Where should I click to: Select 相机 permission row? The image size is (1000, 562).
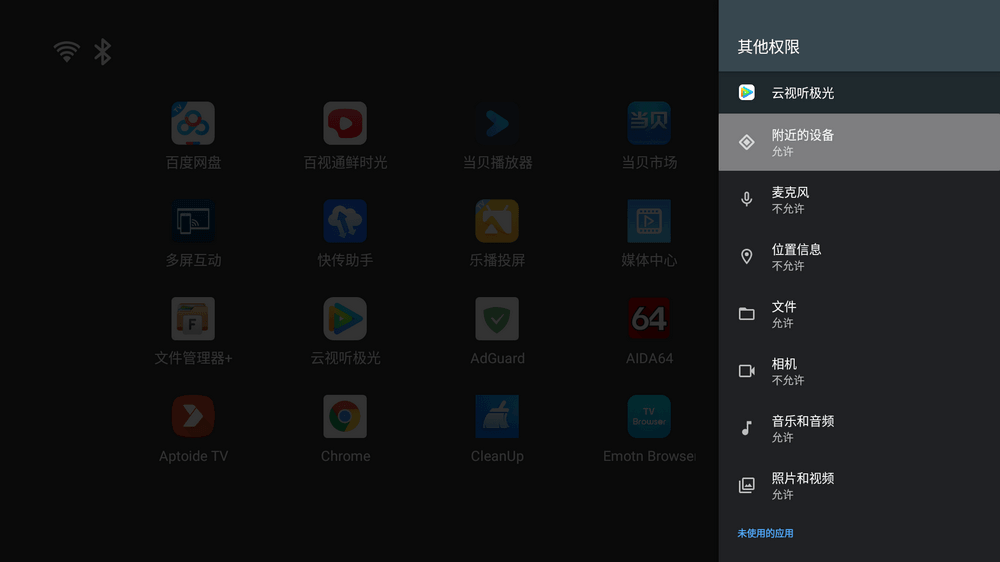[x=858, y=371]
